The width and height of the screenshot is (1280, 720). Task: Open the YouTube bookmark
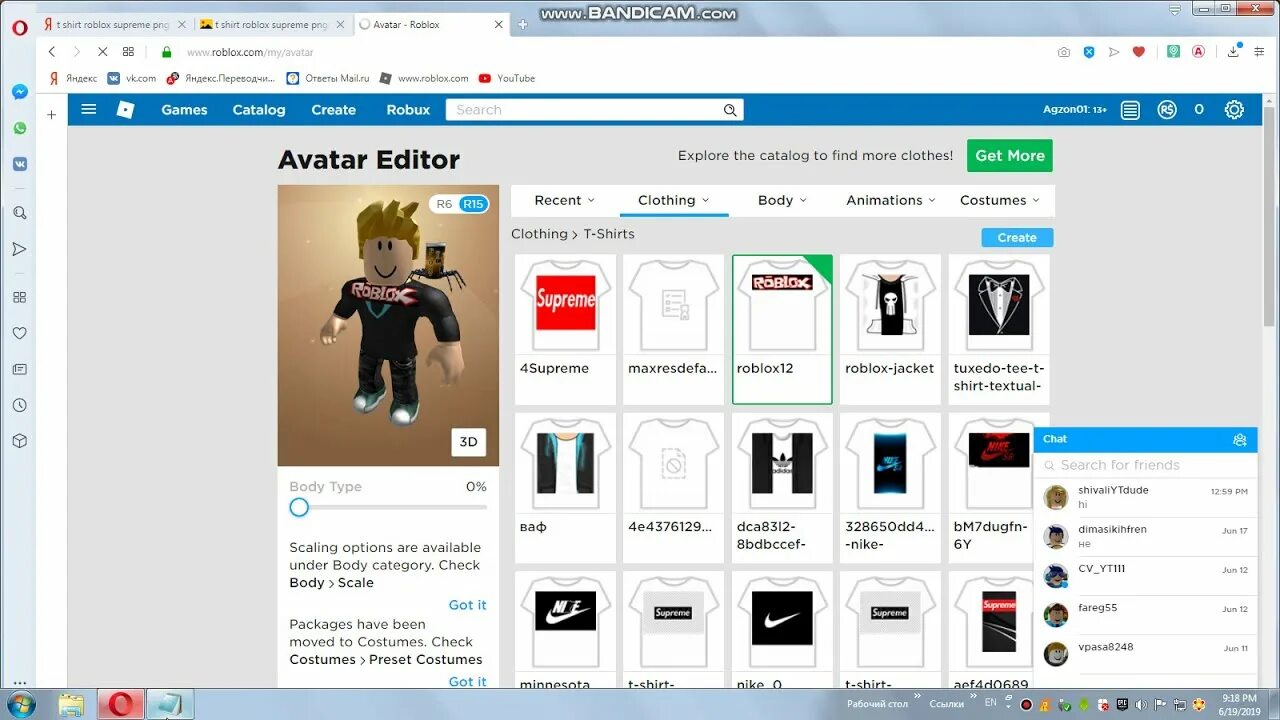click(x=507, y=78)
